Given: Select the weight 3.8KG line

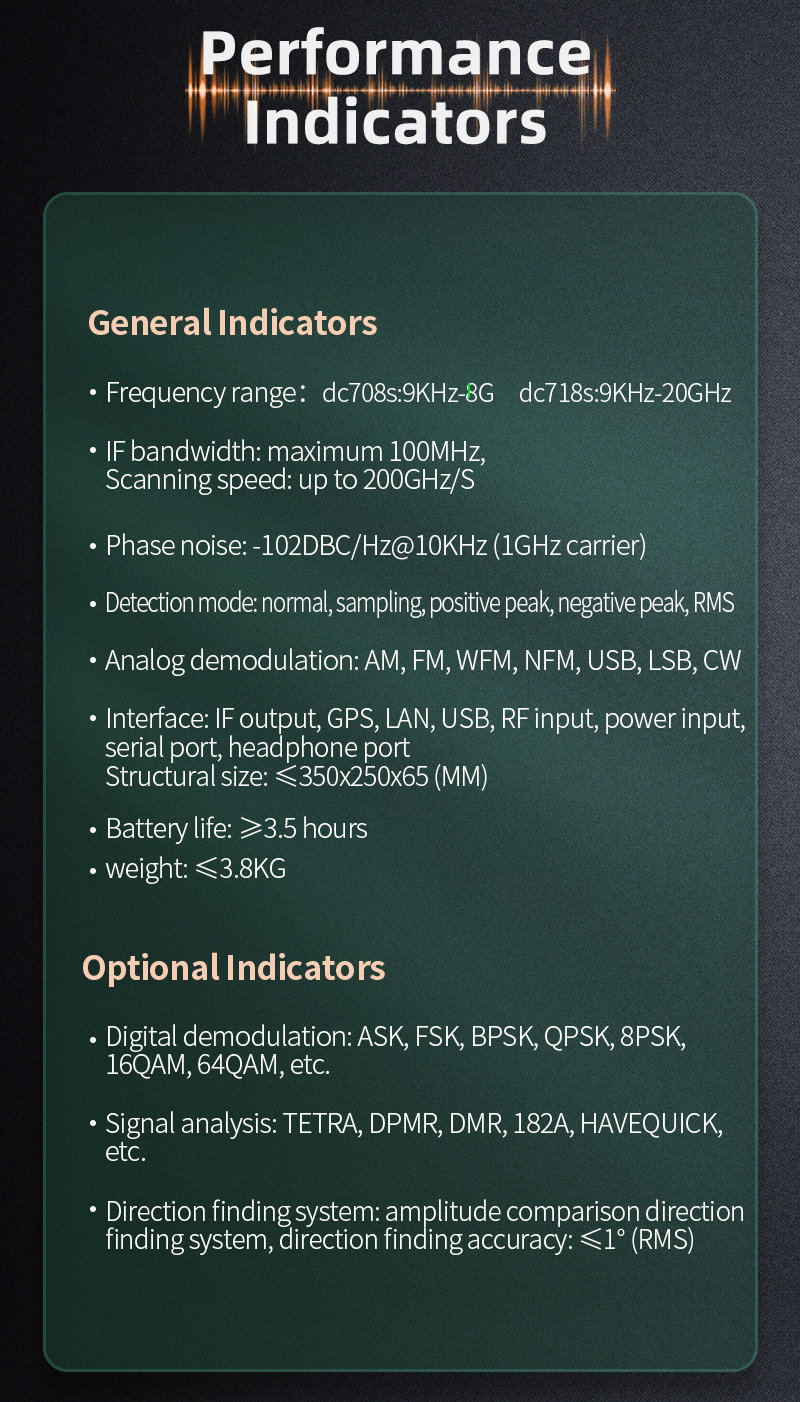Looking at the screenshot, I should pos(195,869).
